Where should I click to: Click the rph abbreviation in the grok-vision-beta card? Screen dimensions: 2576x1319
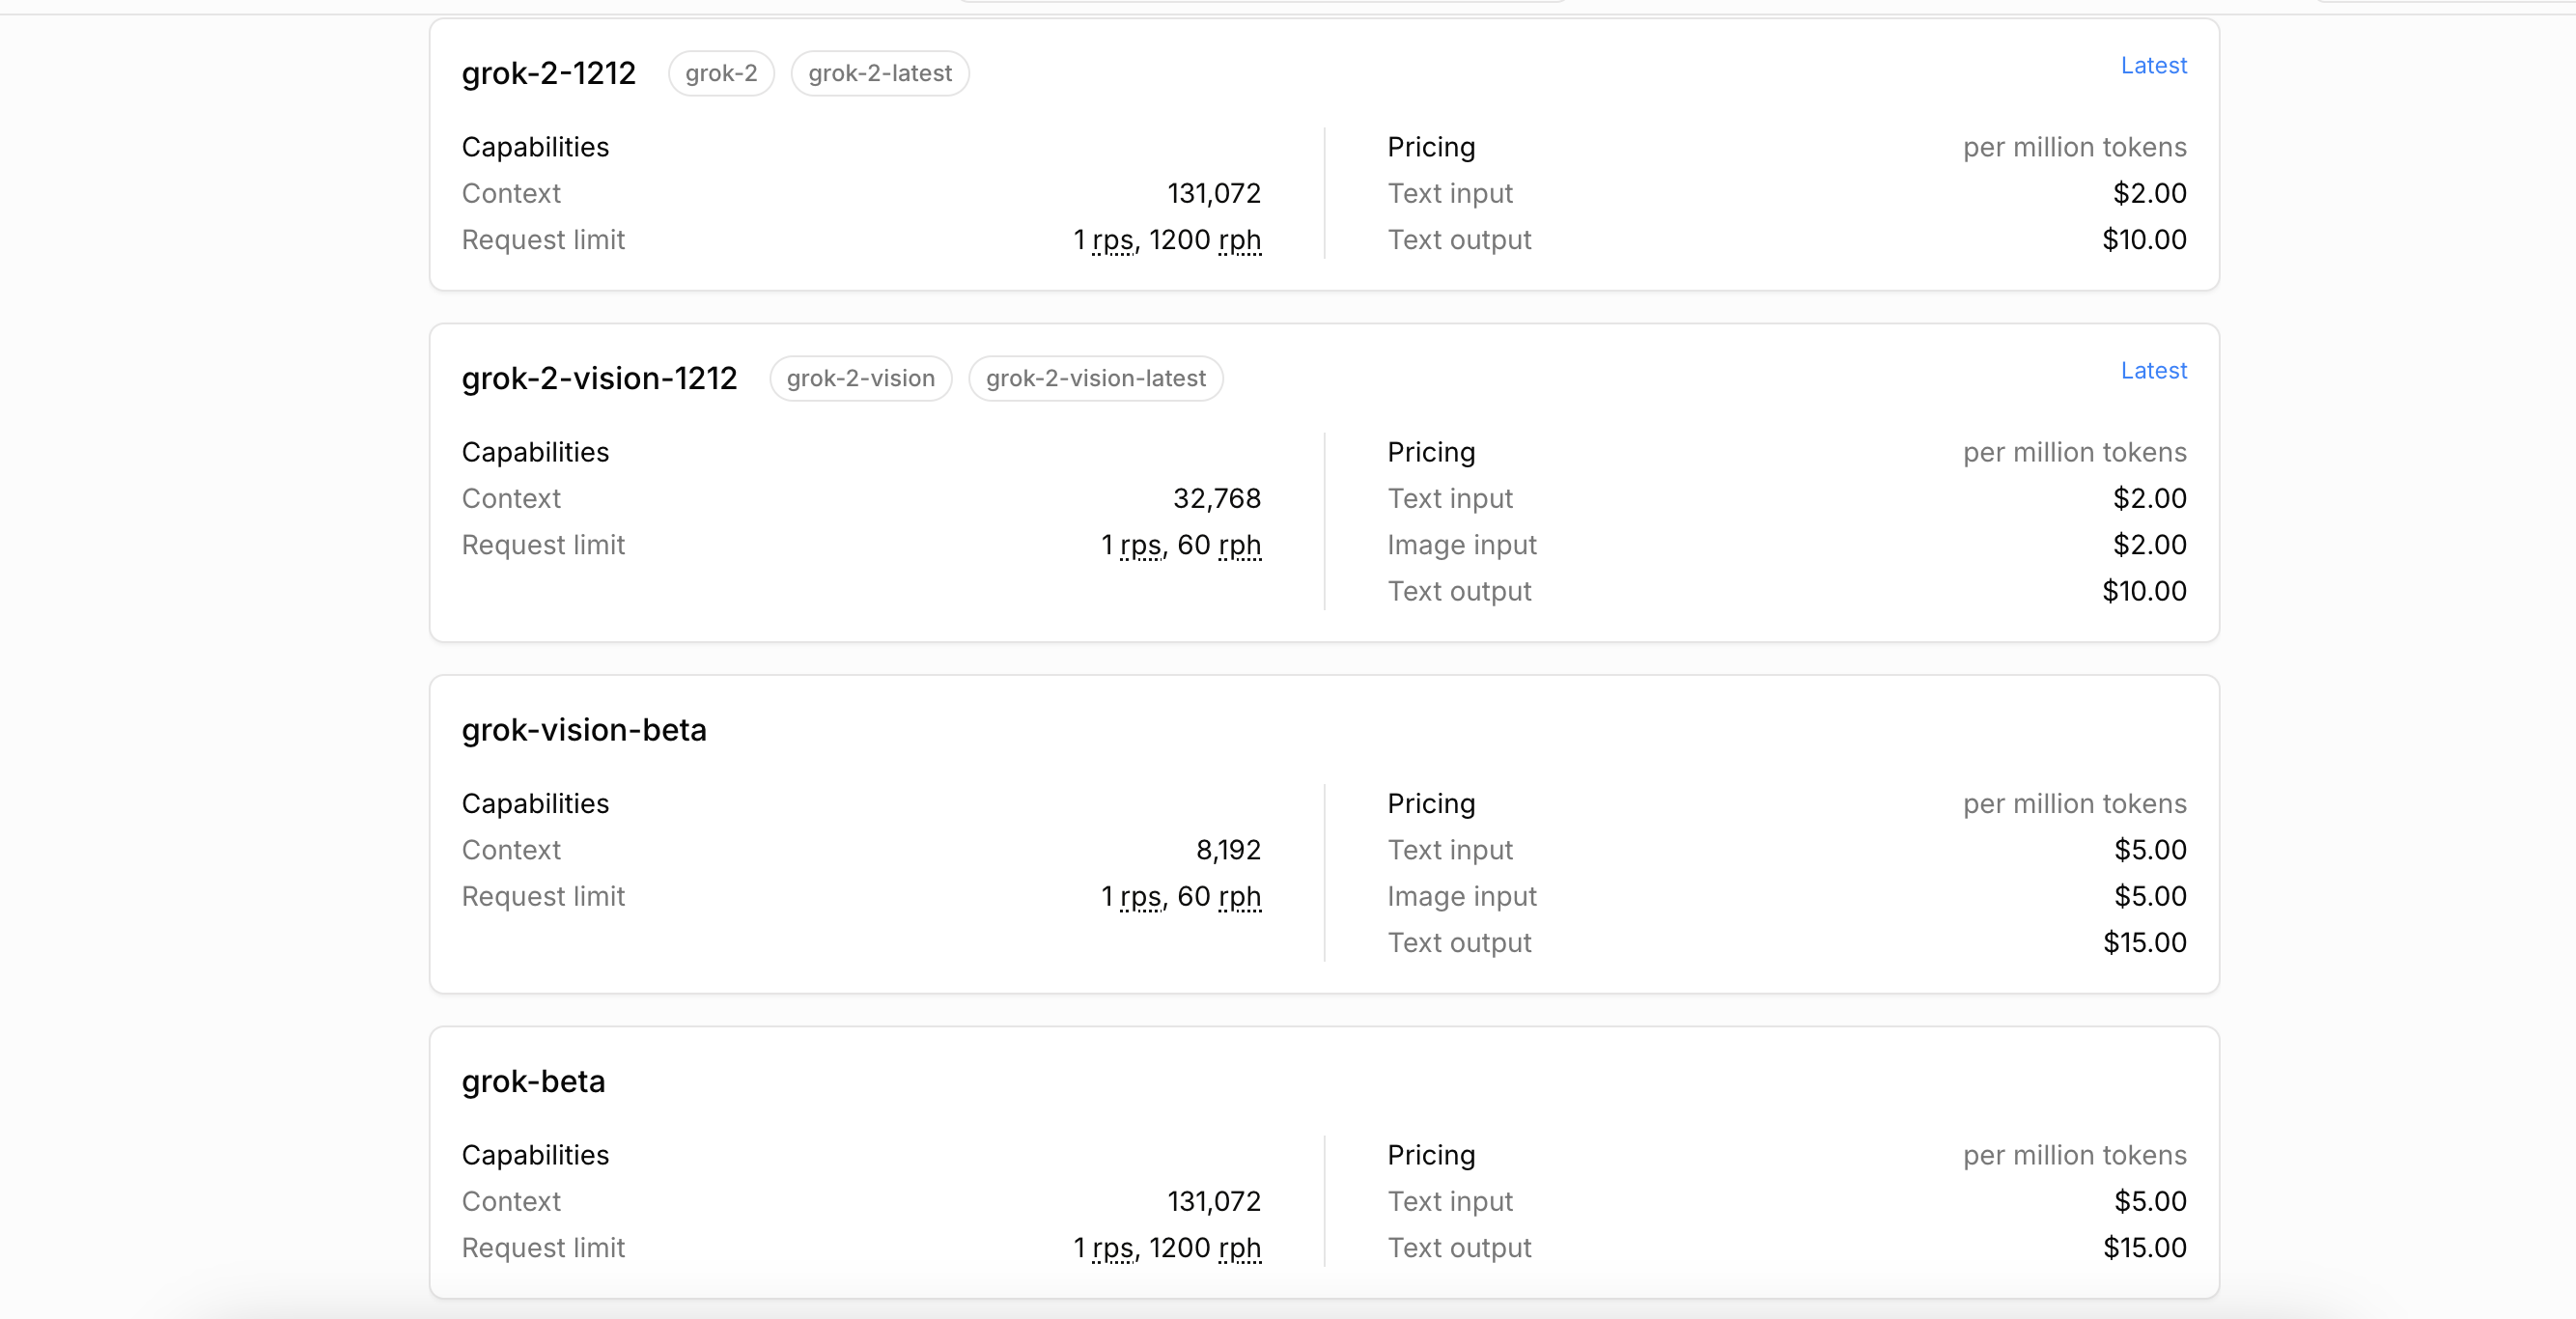click(x=1239, y=896)
